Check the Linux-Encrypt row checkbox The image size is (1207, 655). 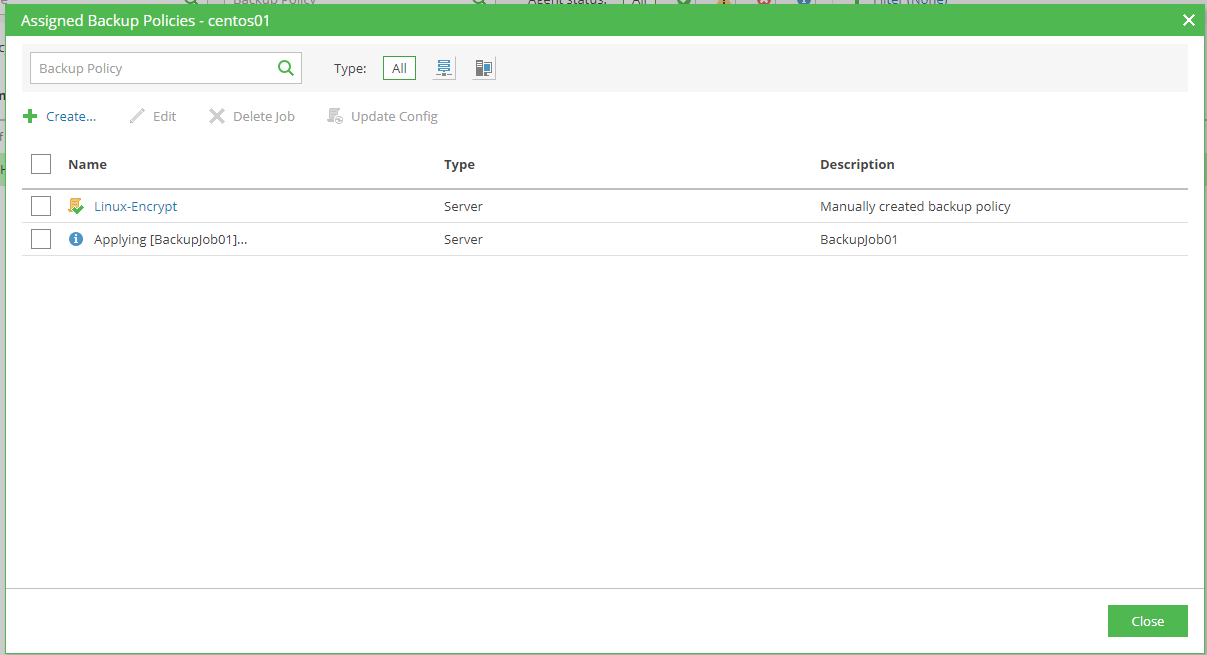pyautogui.click(x=41, y=206)
